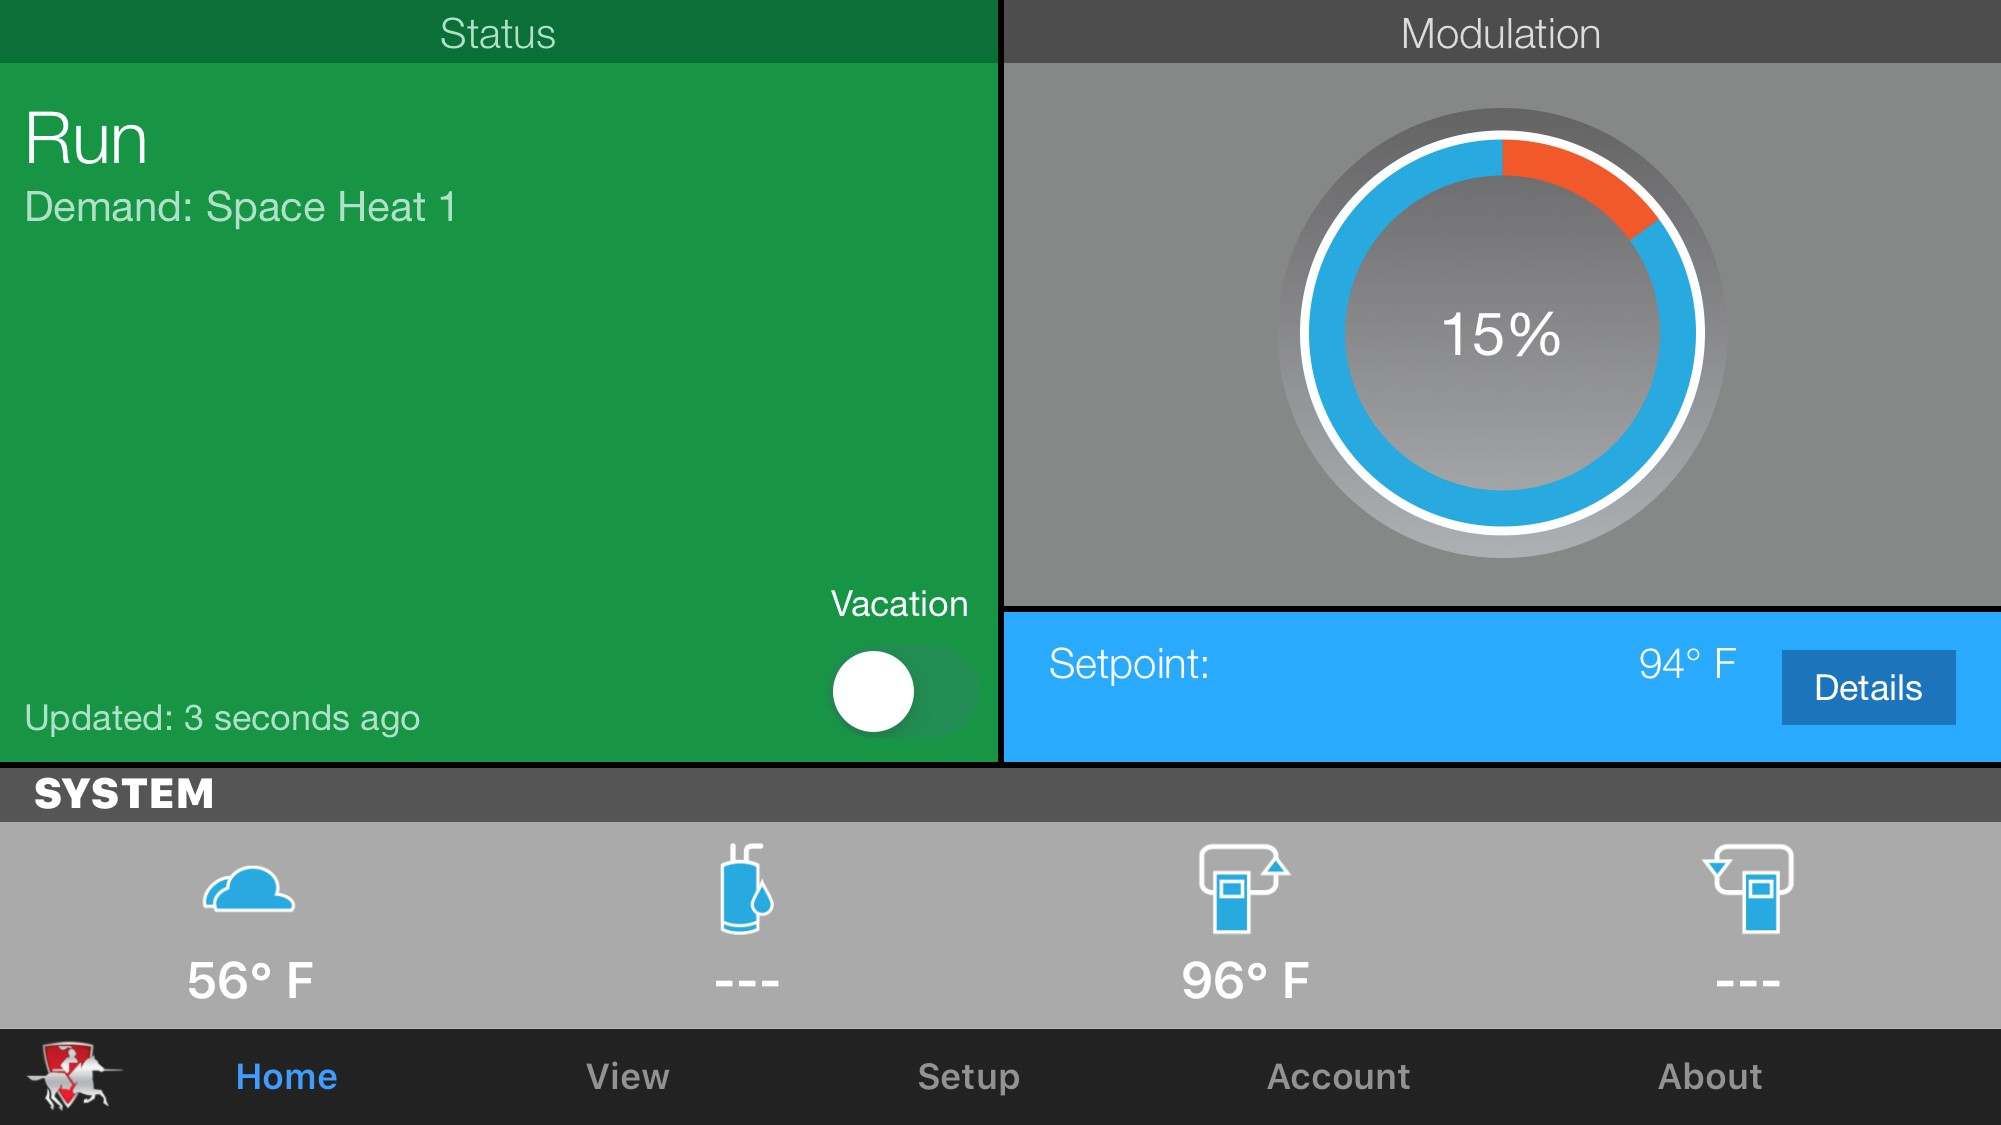Click the Run status text
Viewport: 2001px width, 1125px height.
(86, 139)
